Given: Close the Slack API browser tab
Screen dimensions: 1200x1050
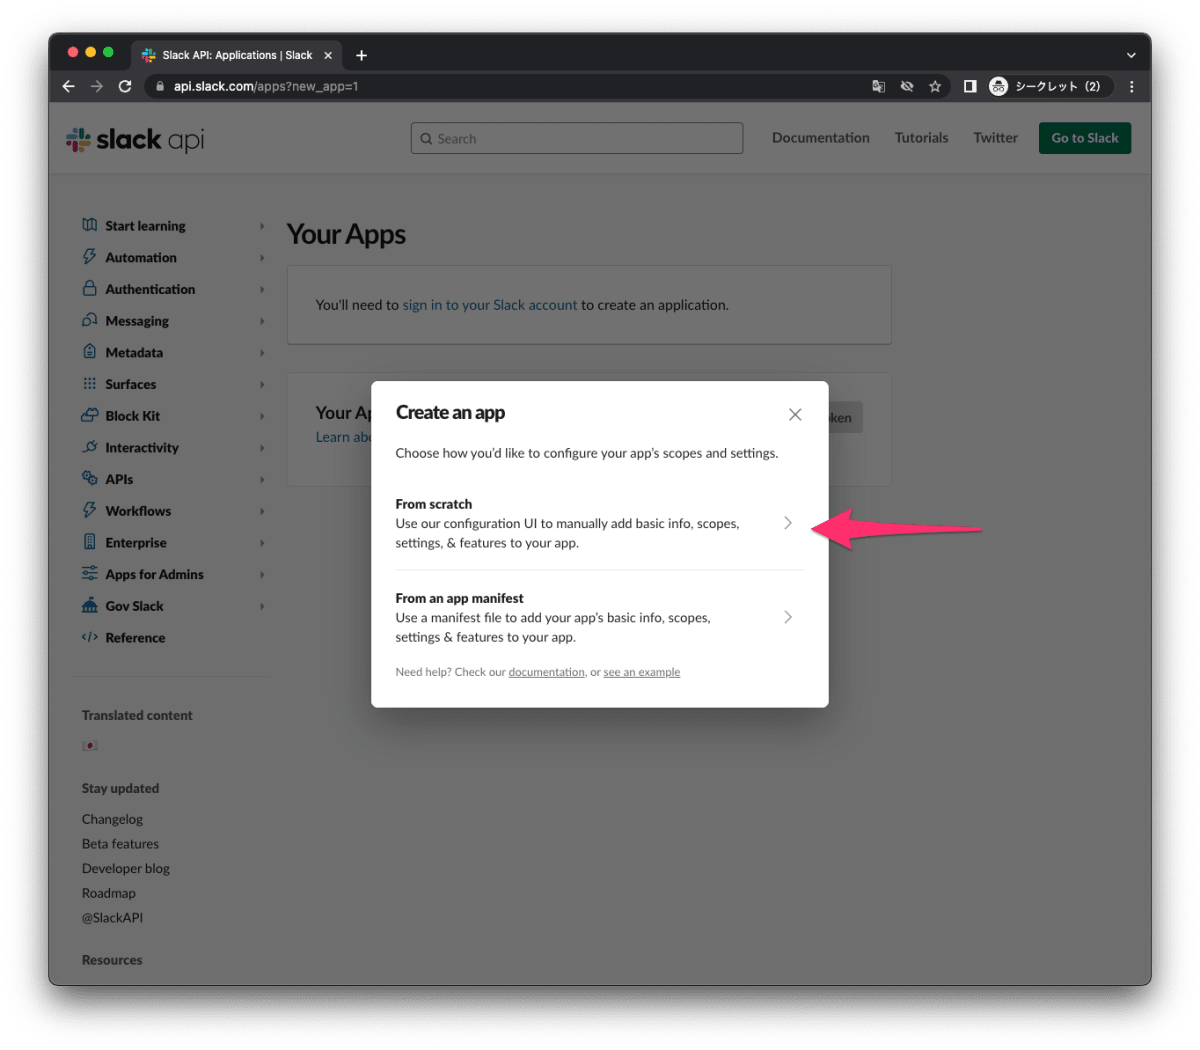Looking at the screenshot, I should coord(328,55).
